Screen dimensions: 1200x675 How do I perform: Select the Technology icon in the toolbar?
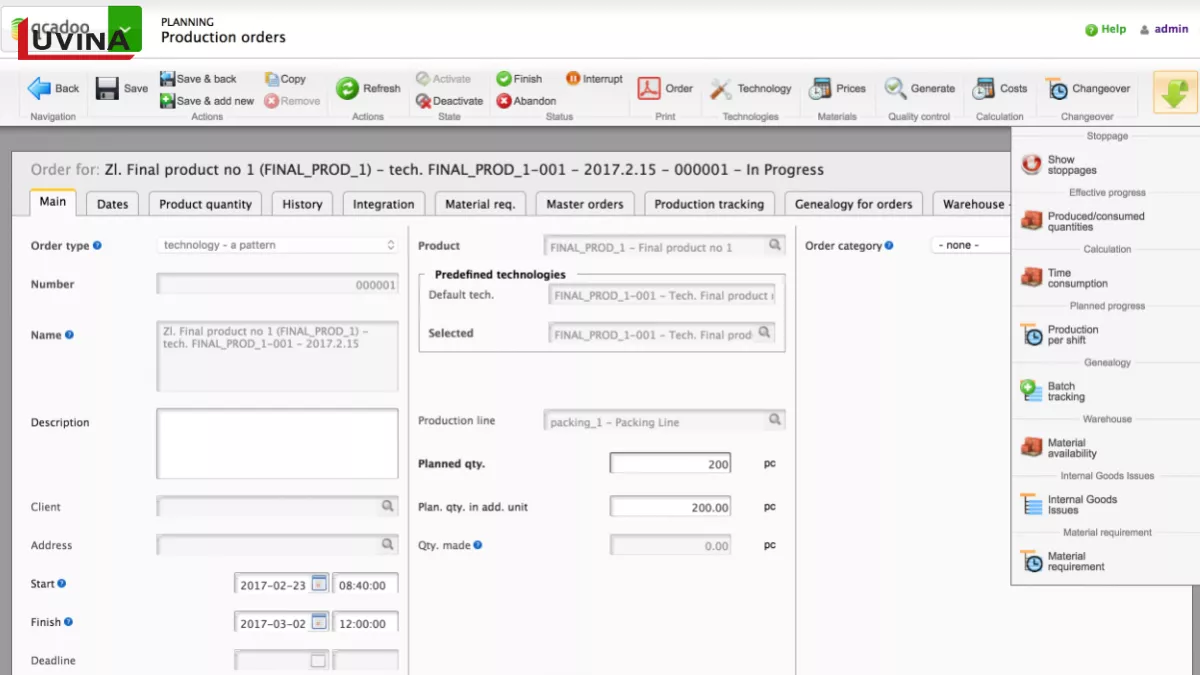tap(750, 88)
